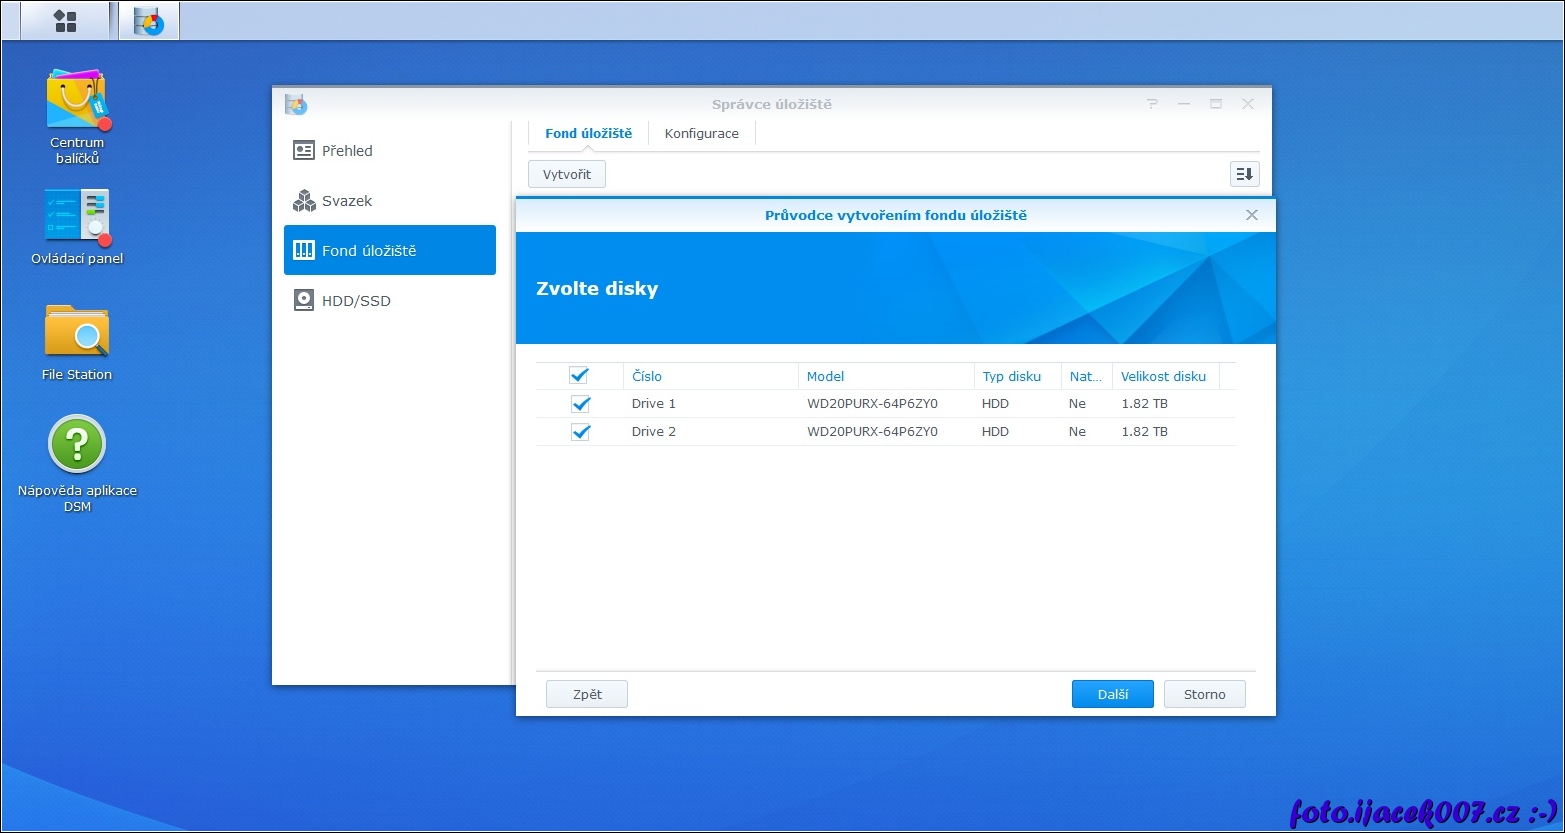
Task: Open HDD/SSD section in sidebar
Action: 356,301
